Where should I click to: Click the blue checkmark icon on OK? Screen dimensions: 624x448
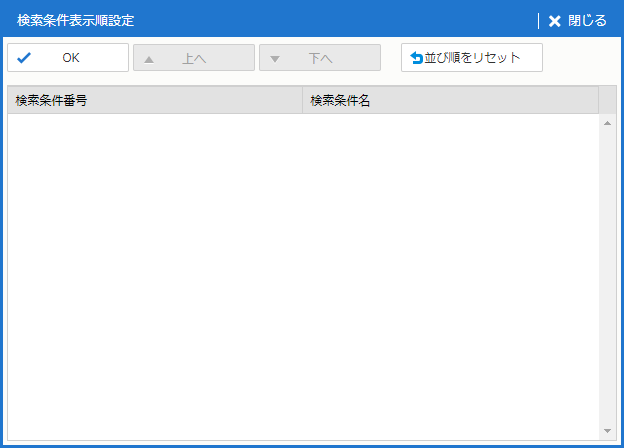click(24, 58)
